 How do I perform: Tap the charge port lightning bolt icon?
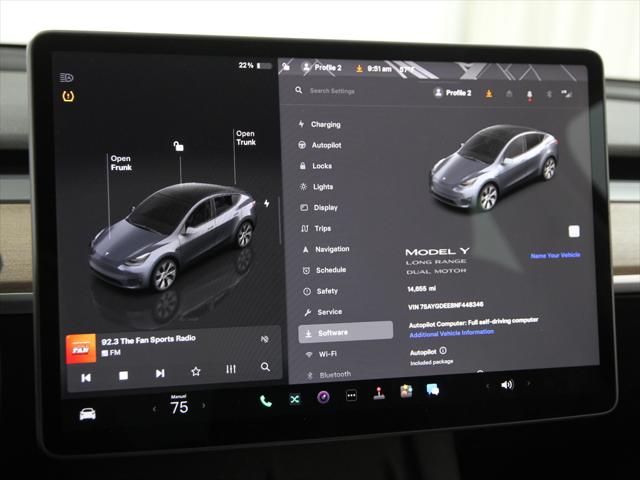(x=267, y=203)
